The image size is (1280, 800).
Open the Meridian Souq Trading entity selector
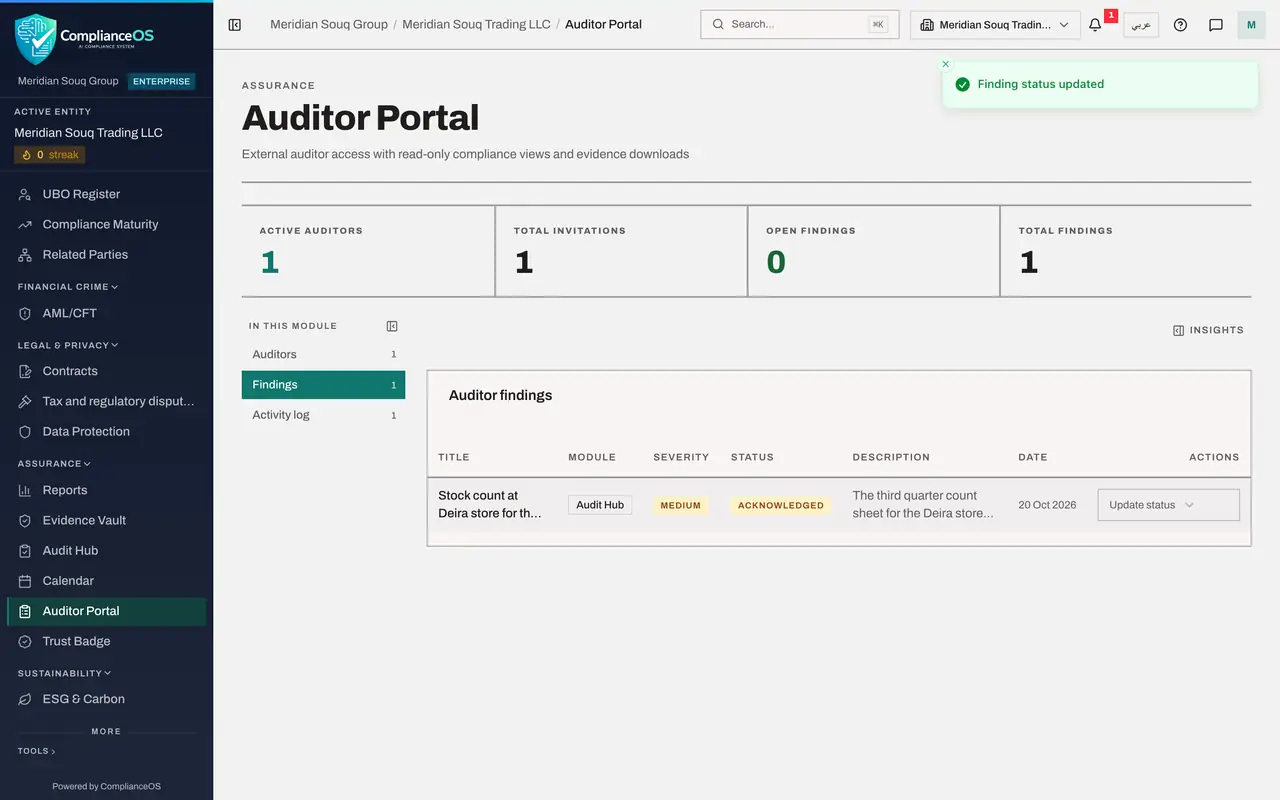(995, 25)
